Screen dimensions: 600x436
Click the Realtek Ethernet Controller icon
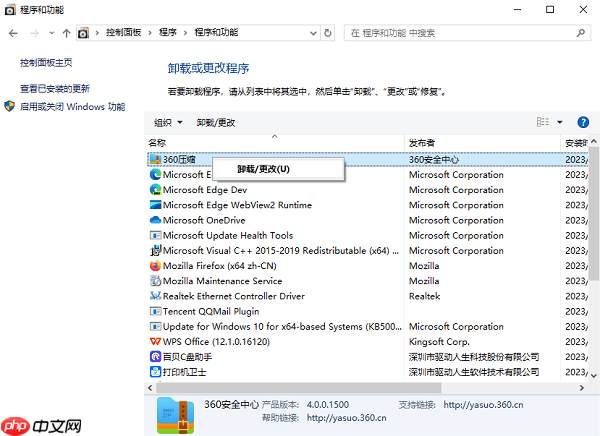coord(155,296)
